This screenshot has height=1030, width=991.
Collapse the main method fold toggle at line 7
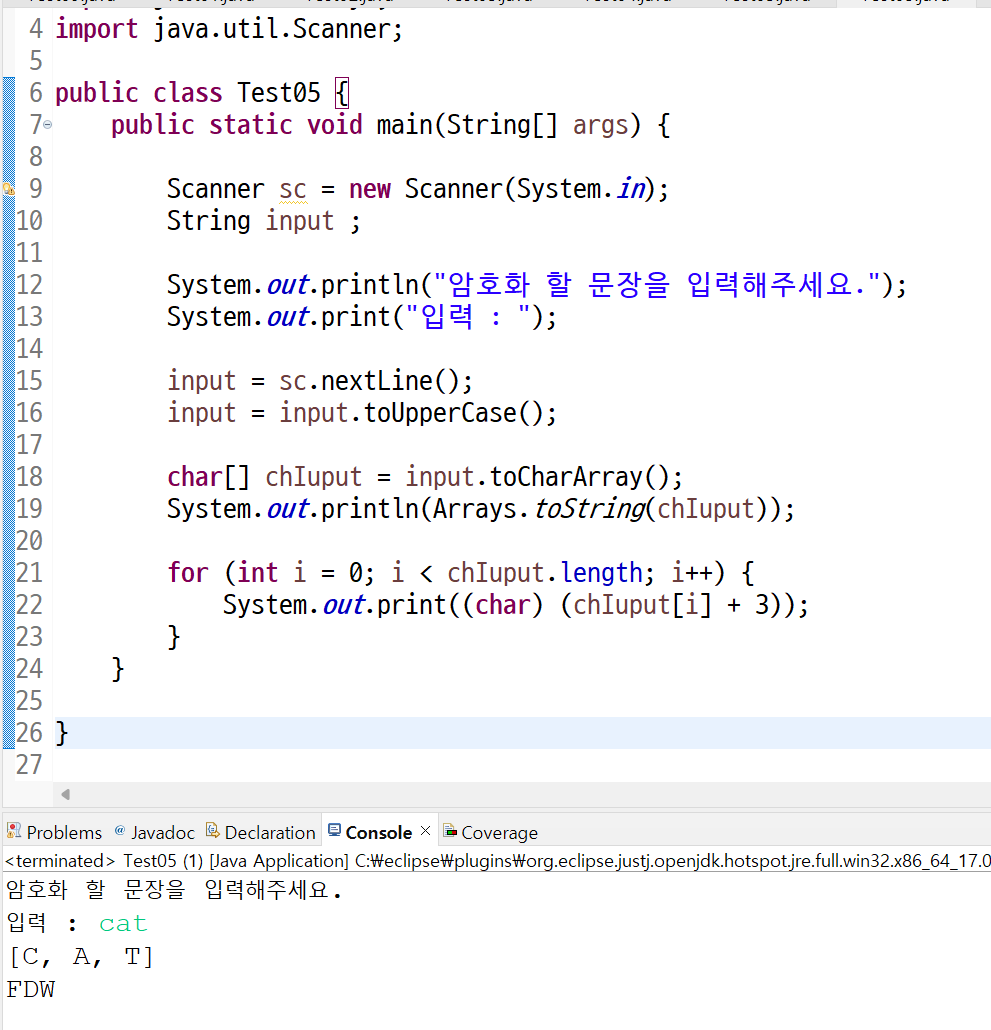47,124
